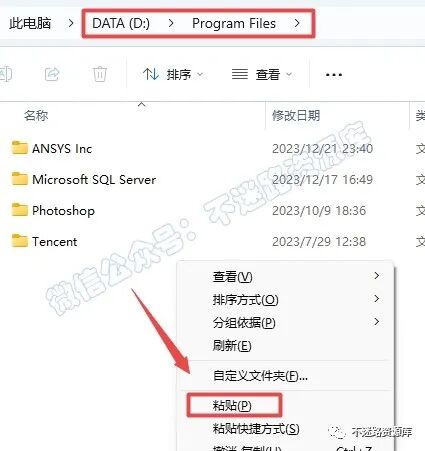
Task: Click the delete trash can icon
Action: coord(100,74)
